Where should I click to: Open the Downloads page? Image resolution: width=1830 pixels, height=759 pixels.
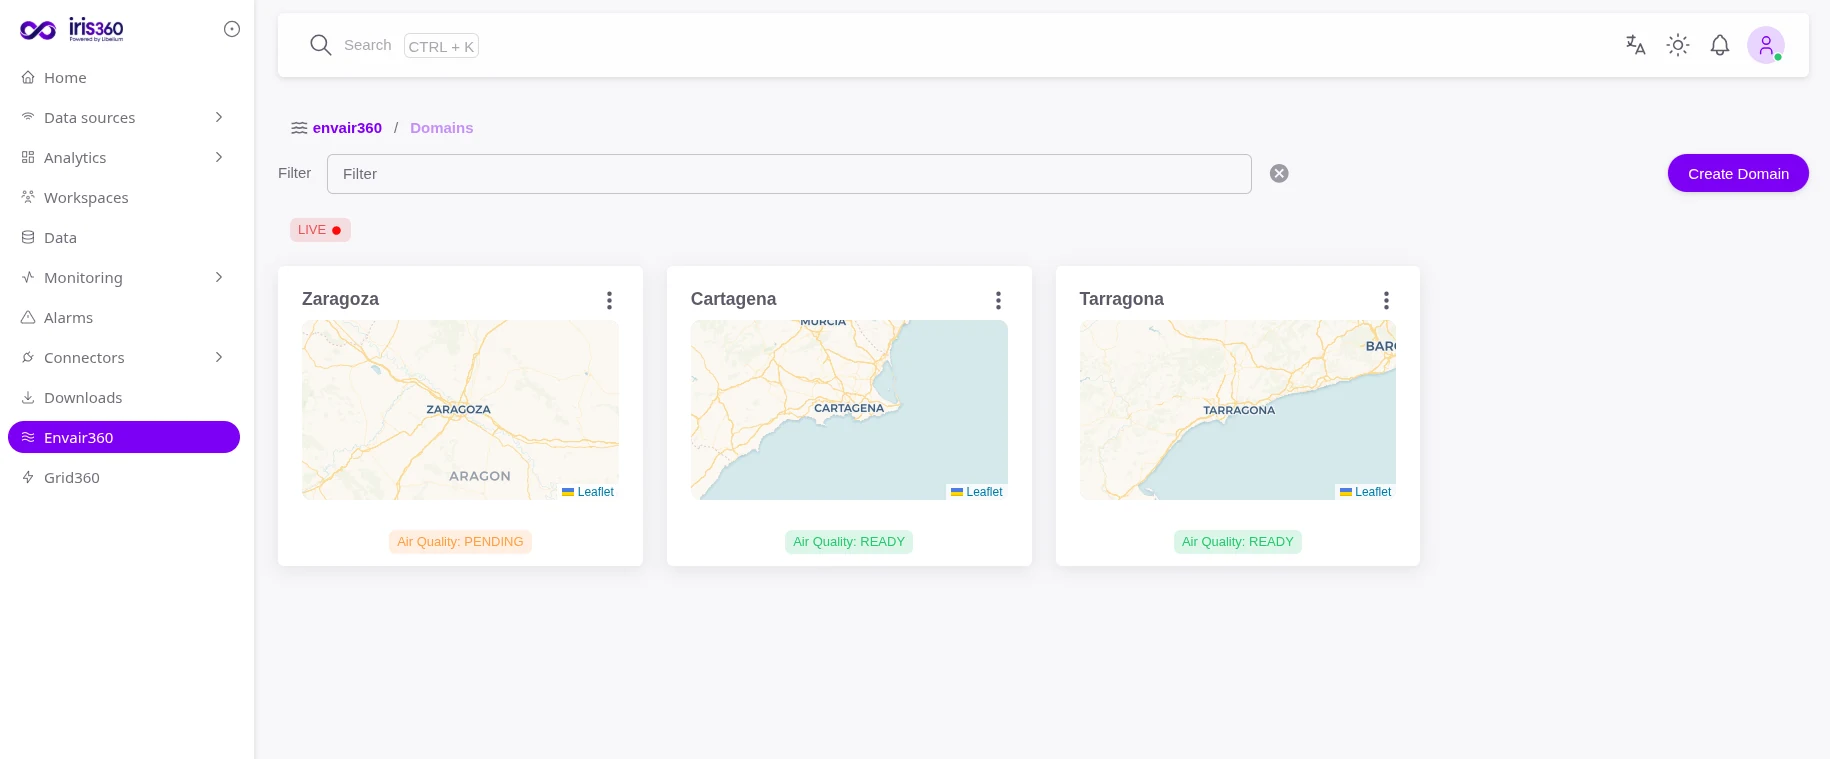(x=124, y=397)
